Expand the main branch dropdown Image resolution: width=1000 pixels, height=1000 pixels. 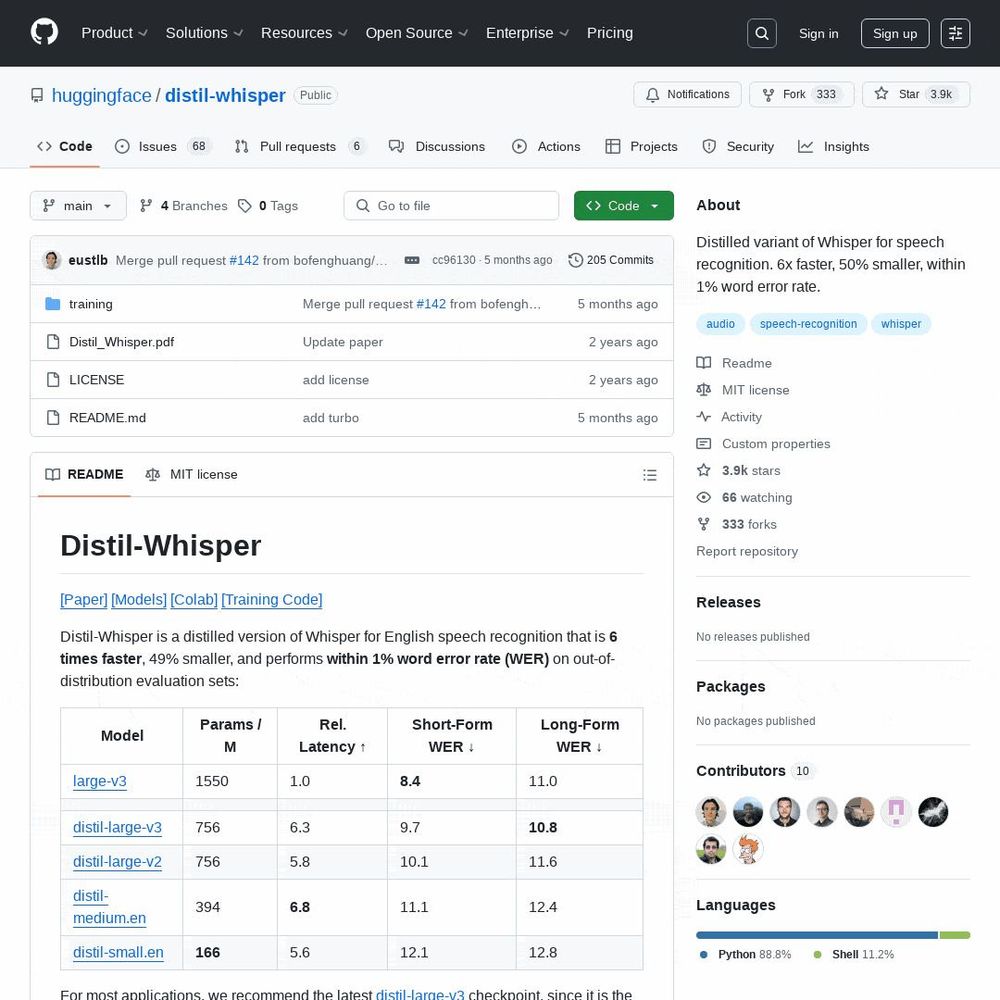(78, 206)
